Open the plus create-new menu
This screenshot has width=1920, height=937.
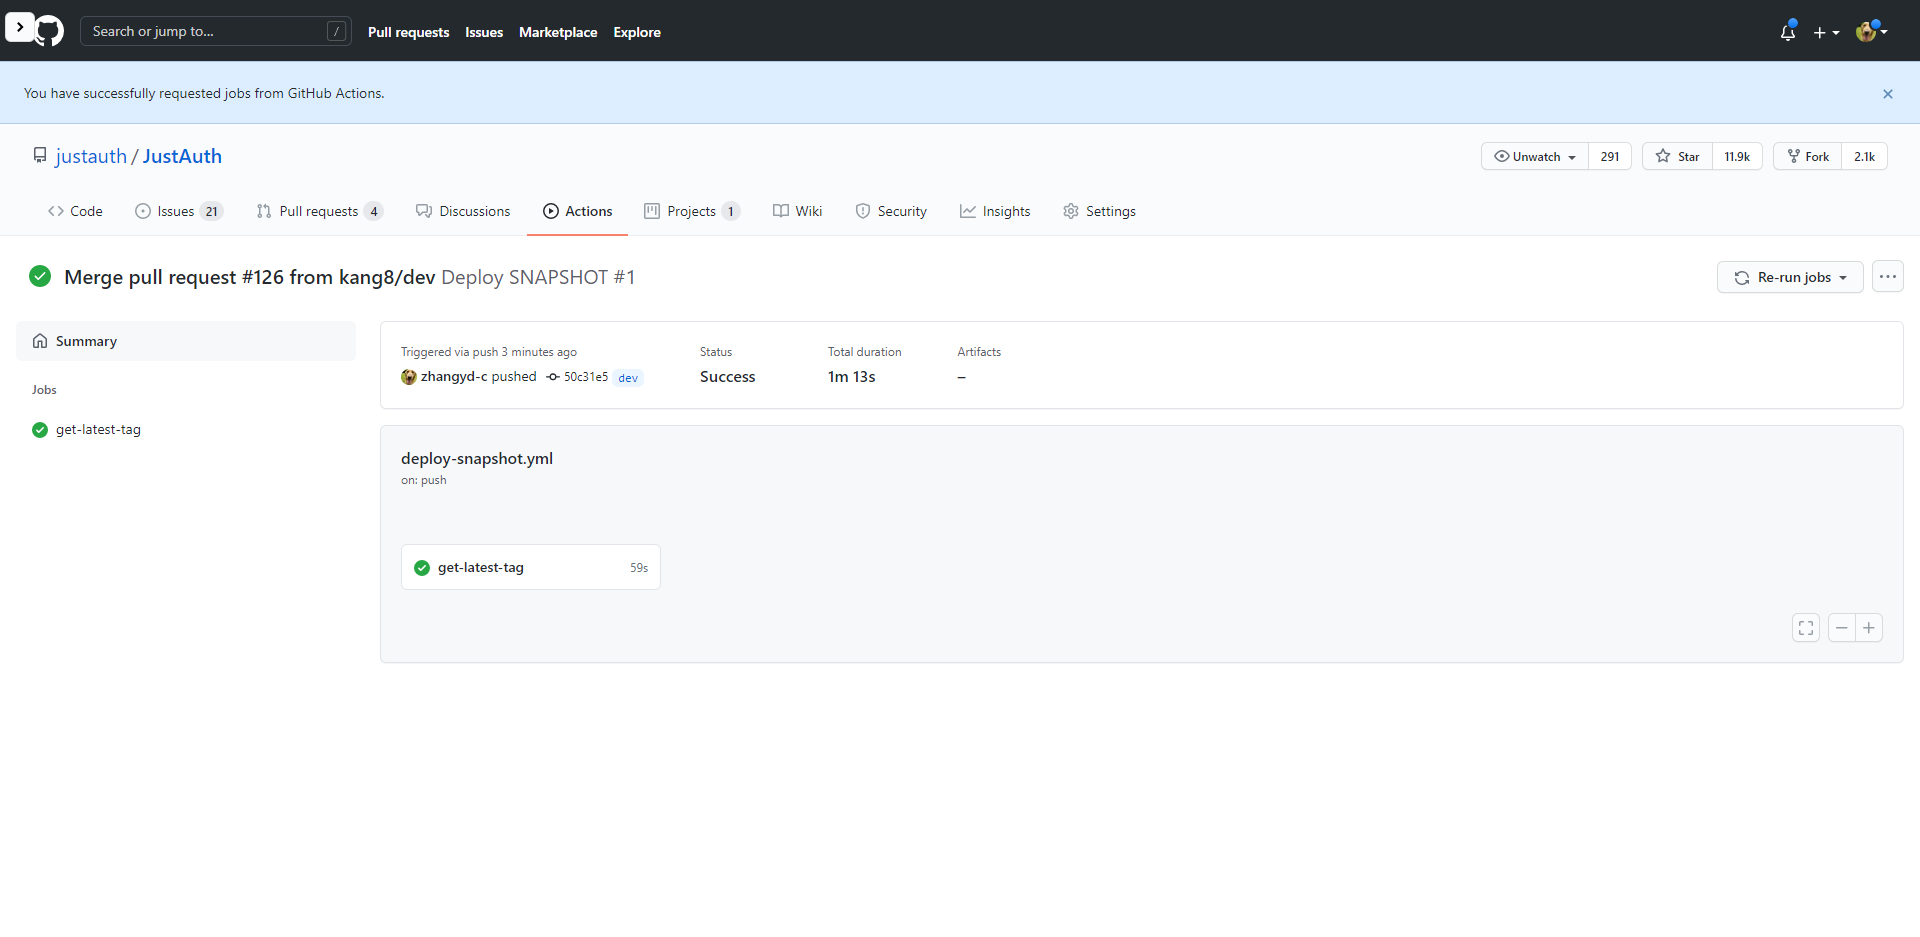tap(1826, 32)
